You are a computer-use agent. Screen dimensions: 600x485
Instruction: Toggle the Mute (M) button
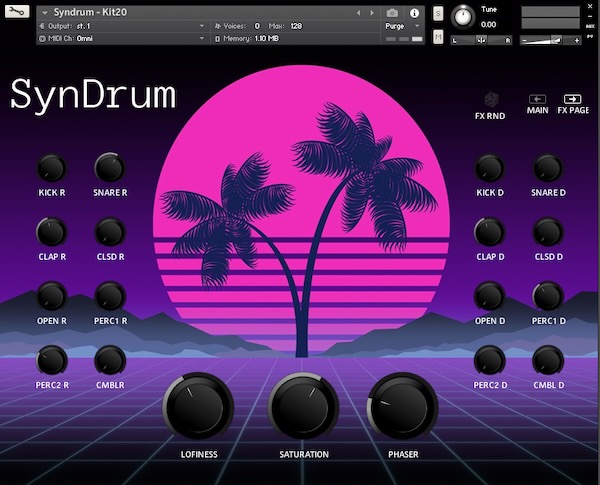point(438,37)
